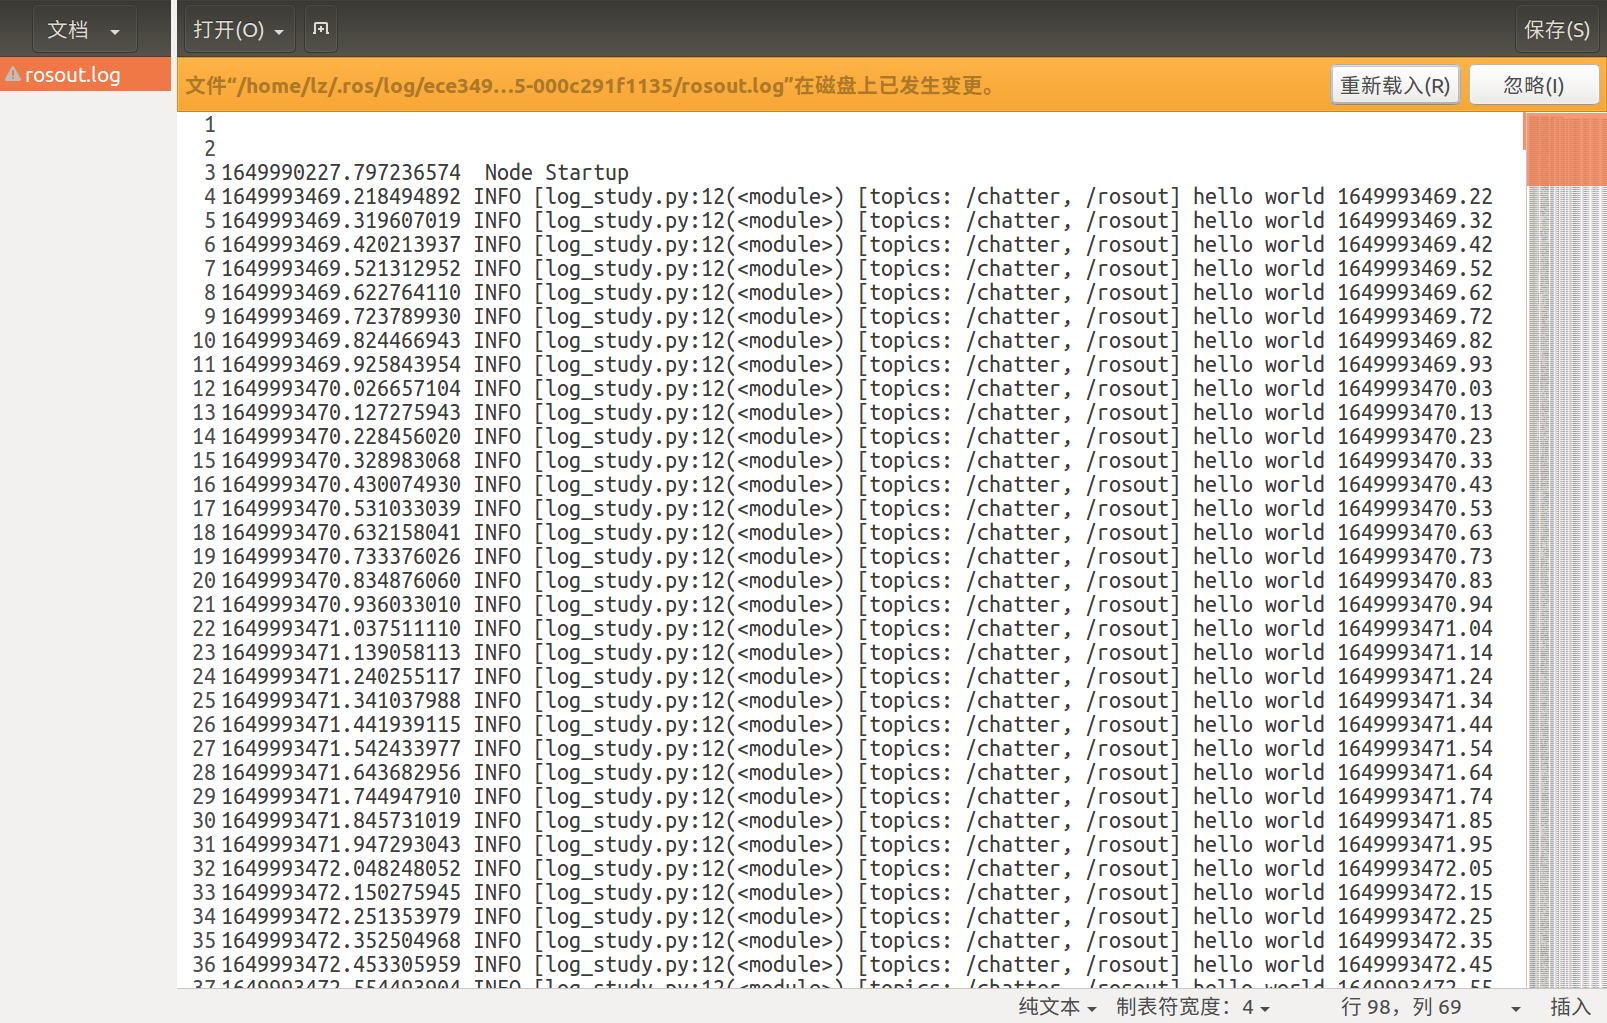Click line number 1 in the margin
Image resolution: width=1607 pixels, height=1023 pixels.
click(x=209, y=124)
